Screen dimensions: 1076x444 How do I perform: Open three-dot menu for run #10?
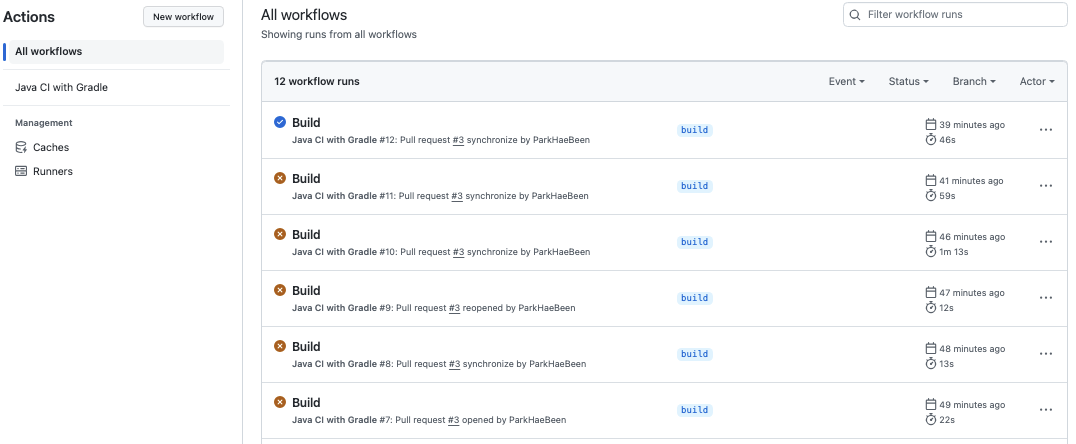tap(1046, 242)
